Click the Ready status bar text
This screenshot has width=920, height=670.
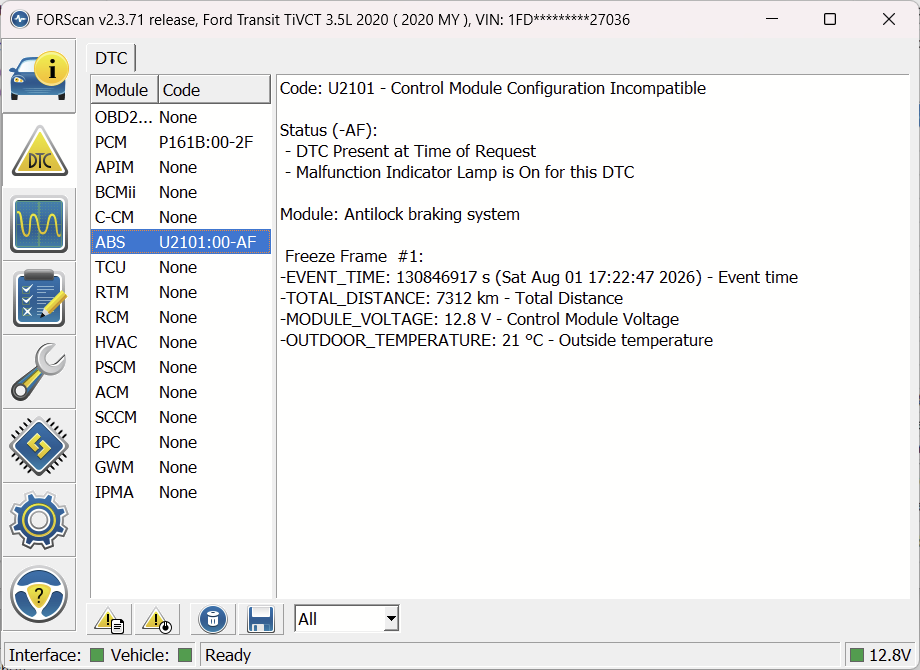228,655
